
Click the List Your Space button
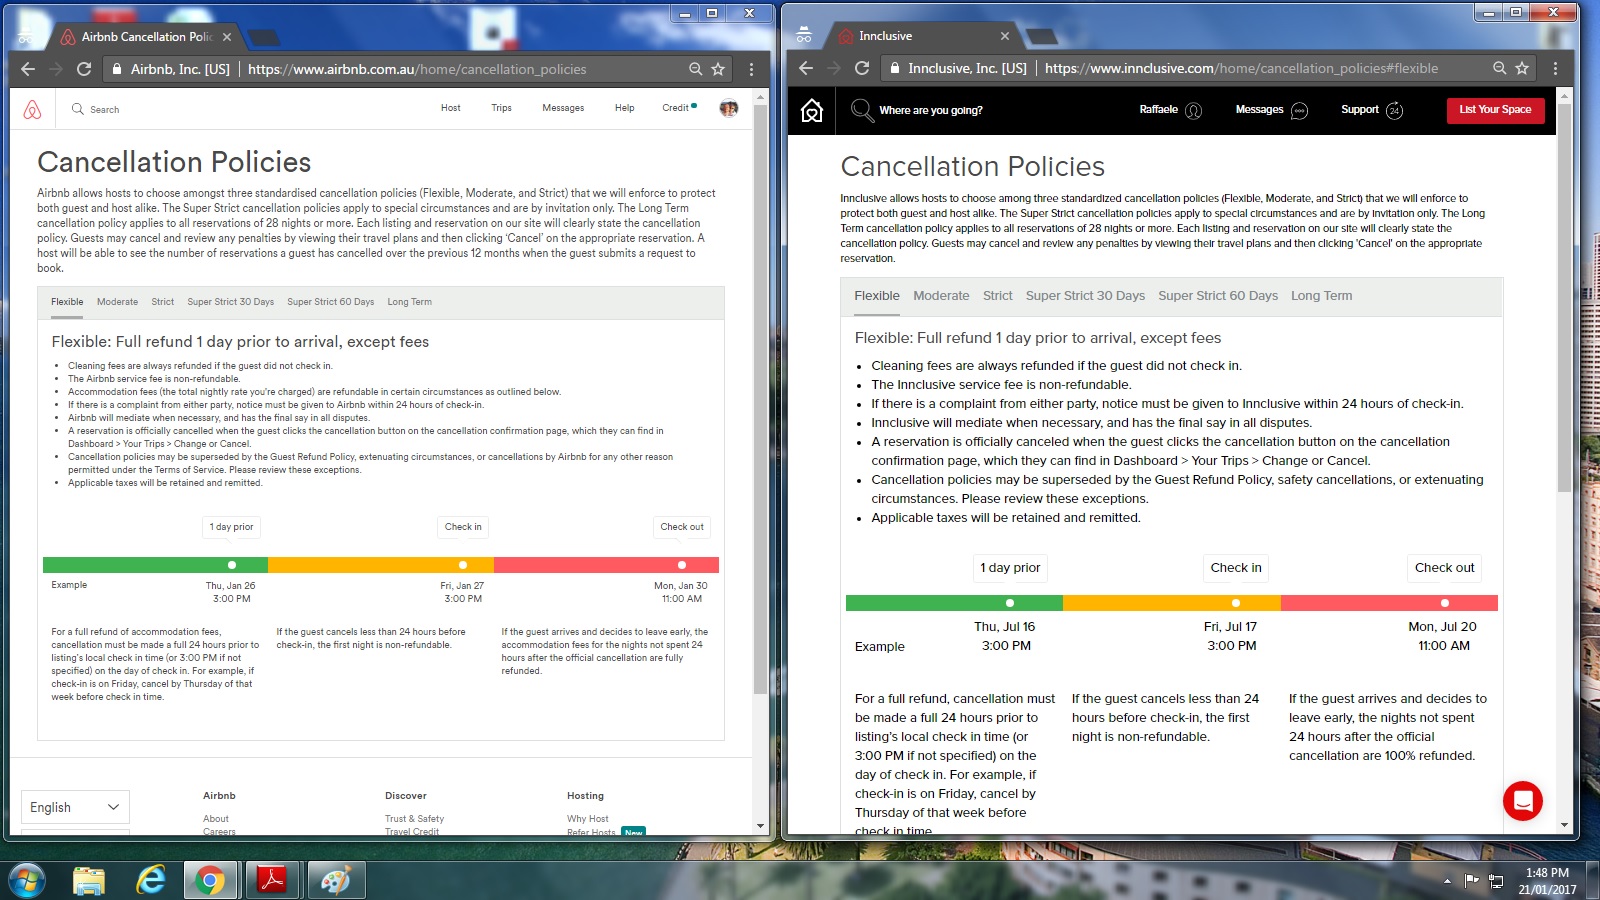[1495, 110]
